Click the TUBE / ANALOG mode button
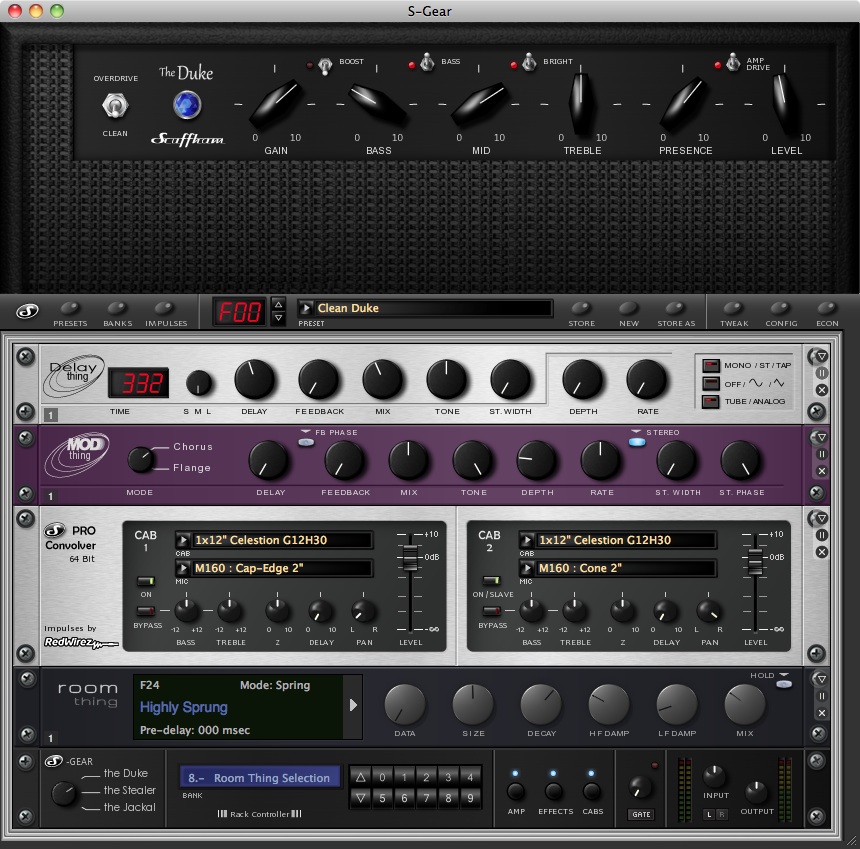 pos(711,401)
